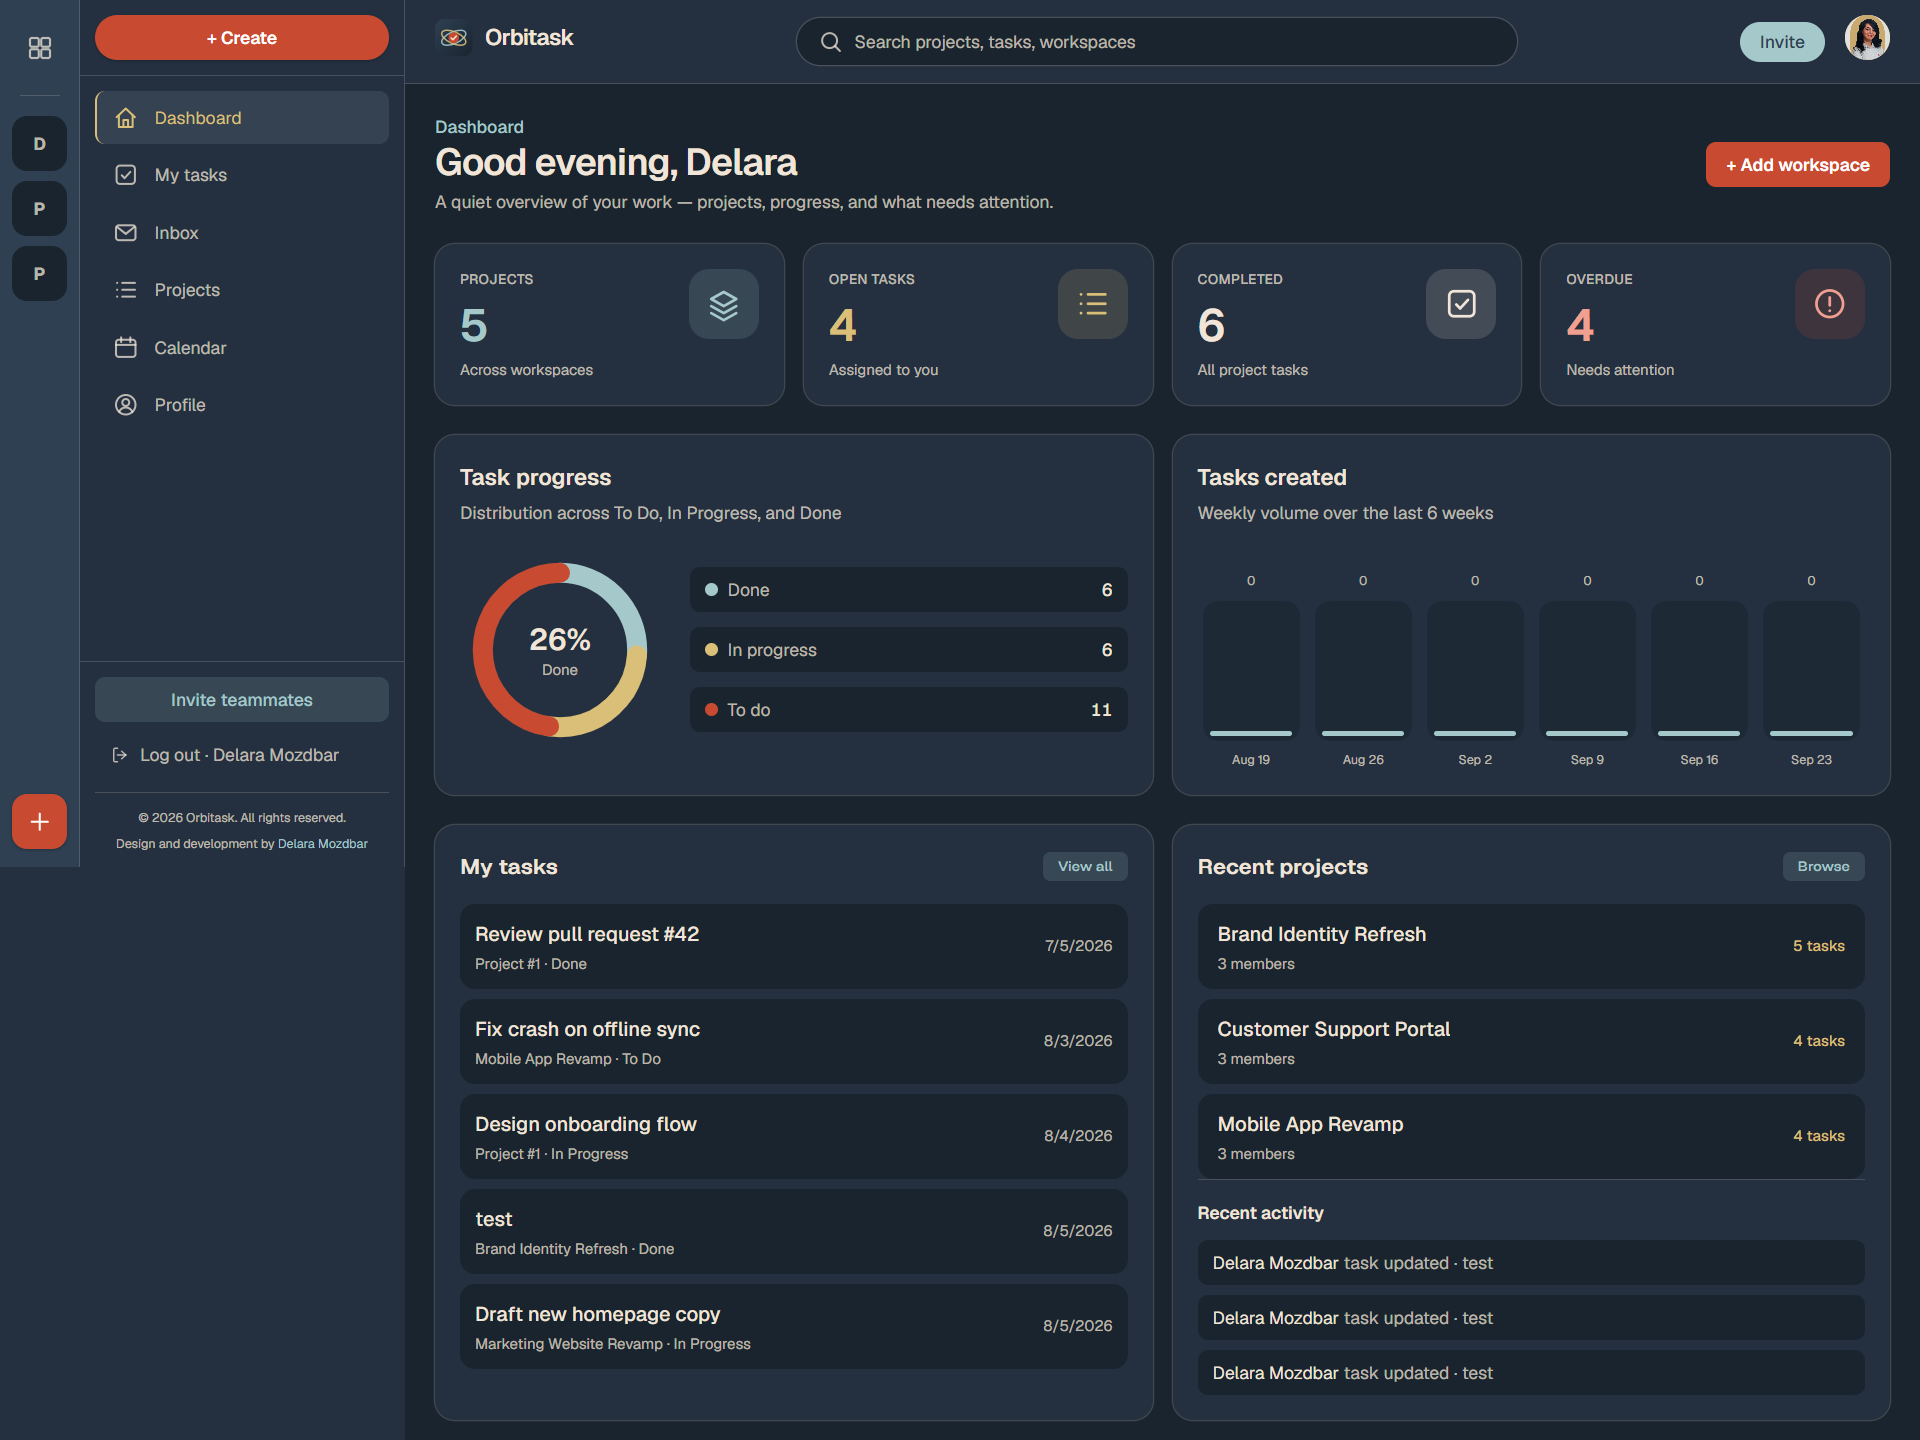The height and width of the screenshot is (1440, 1920).
Task: Open the Dashboard breadcrumb label
Action: [479, 127]
